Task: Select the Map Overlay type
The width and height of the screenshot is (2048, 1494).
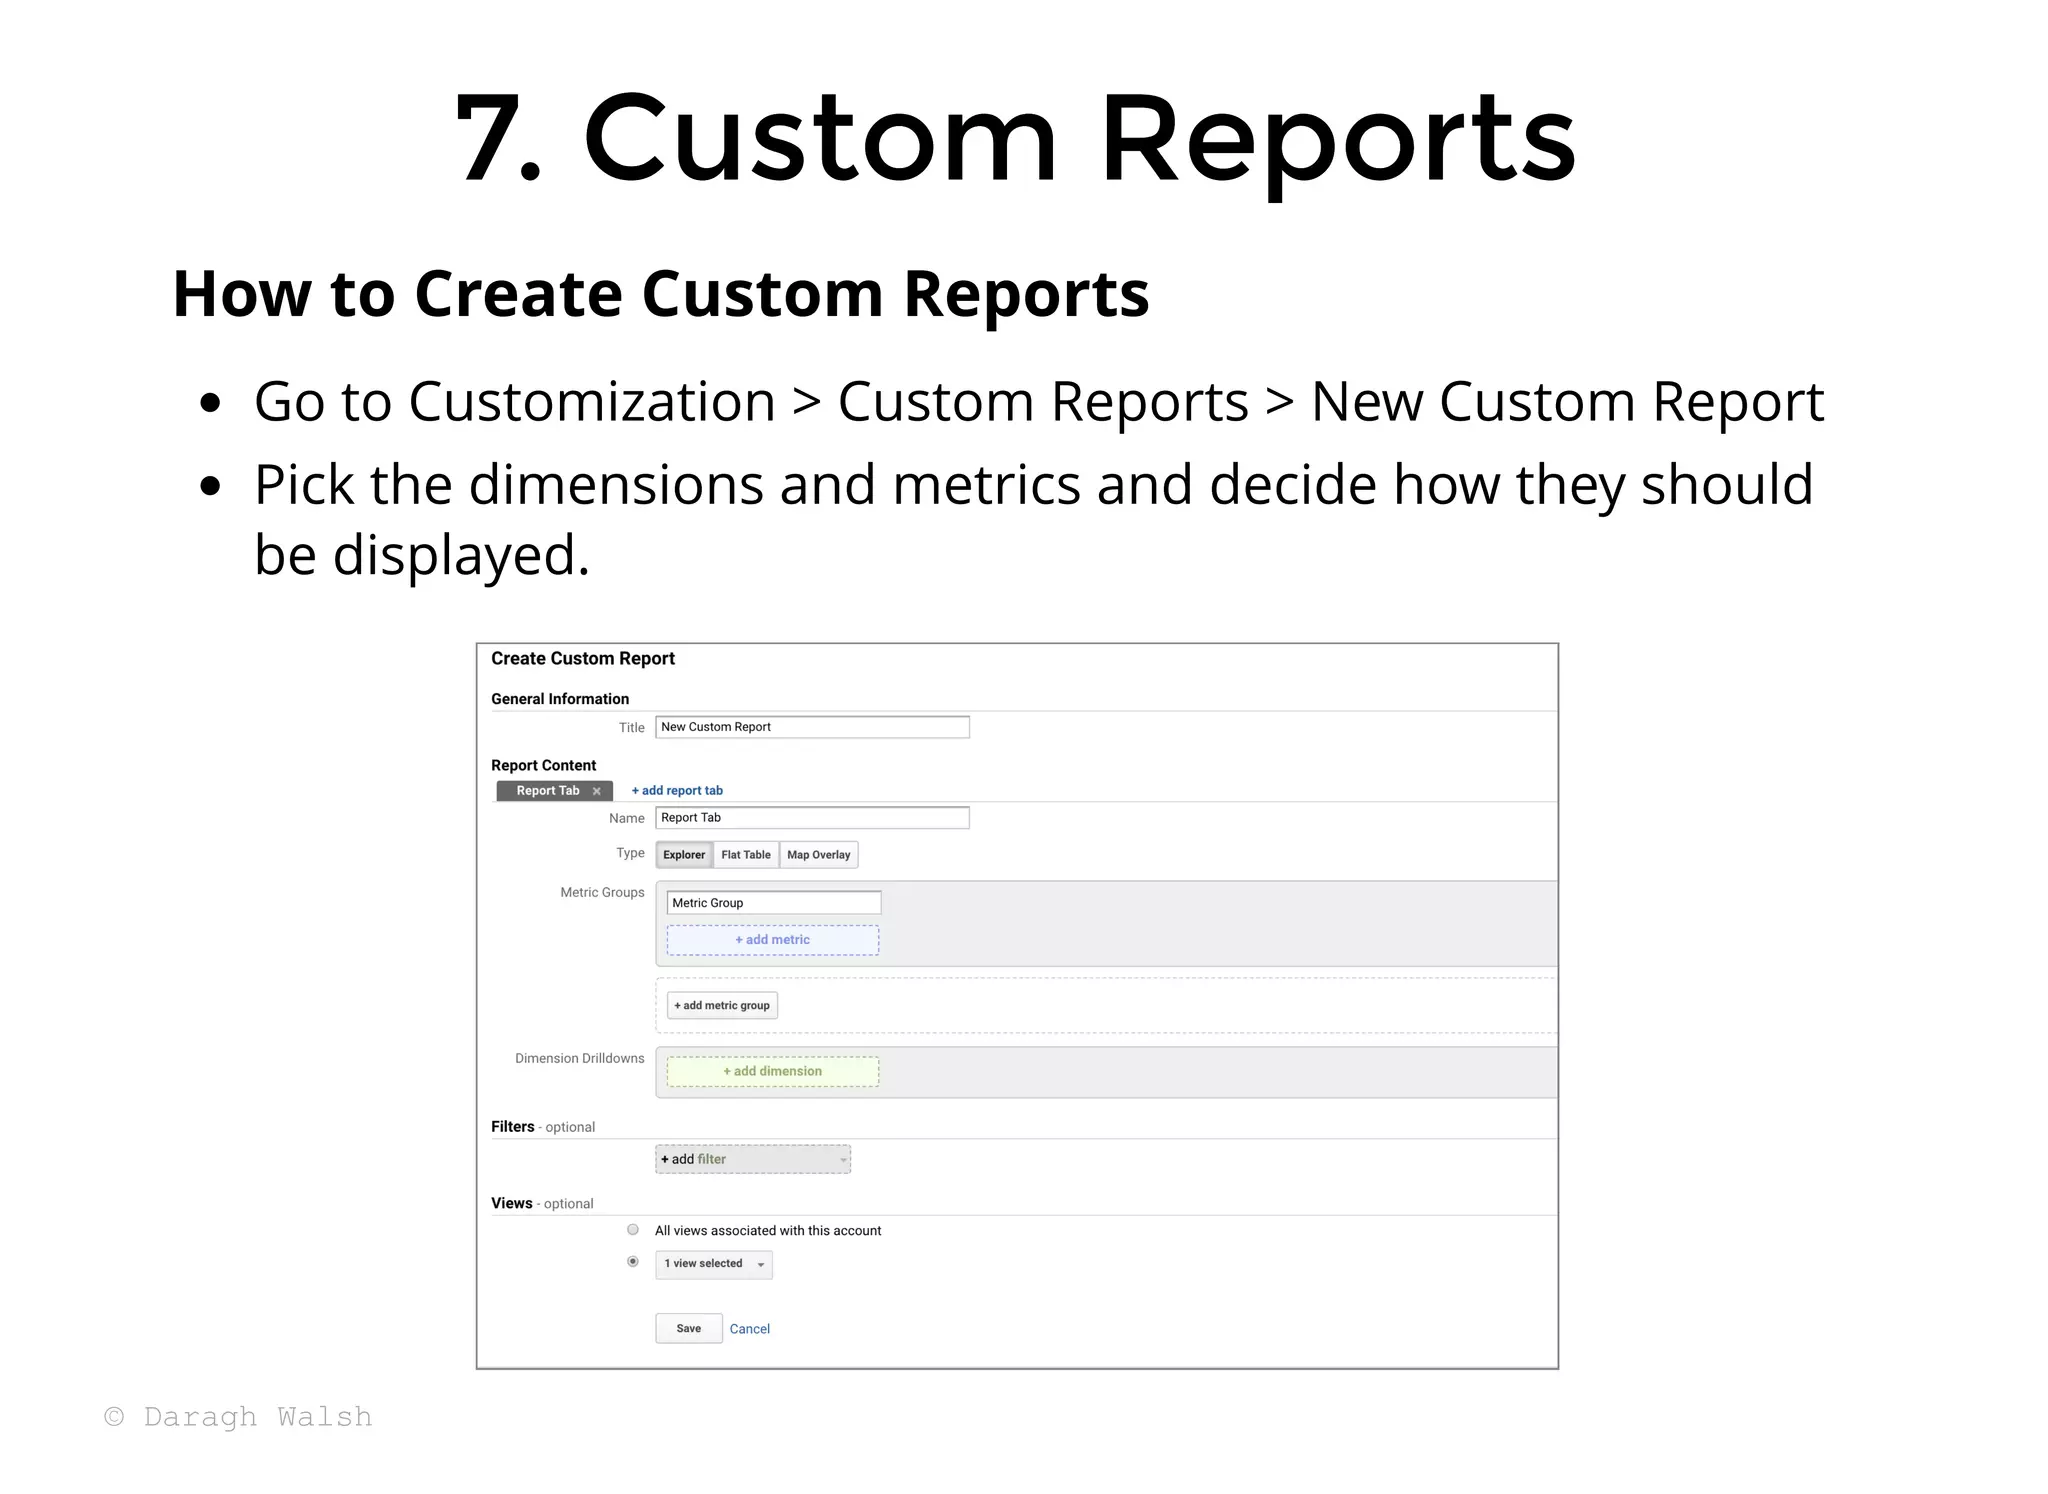Action: click(x=819, y=855)
